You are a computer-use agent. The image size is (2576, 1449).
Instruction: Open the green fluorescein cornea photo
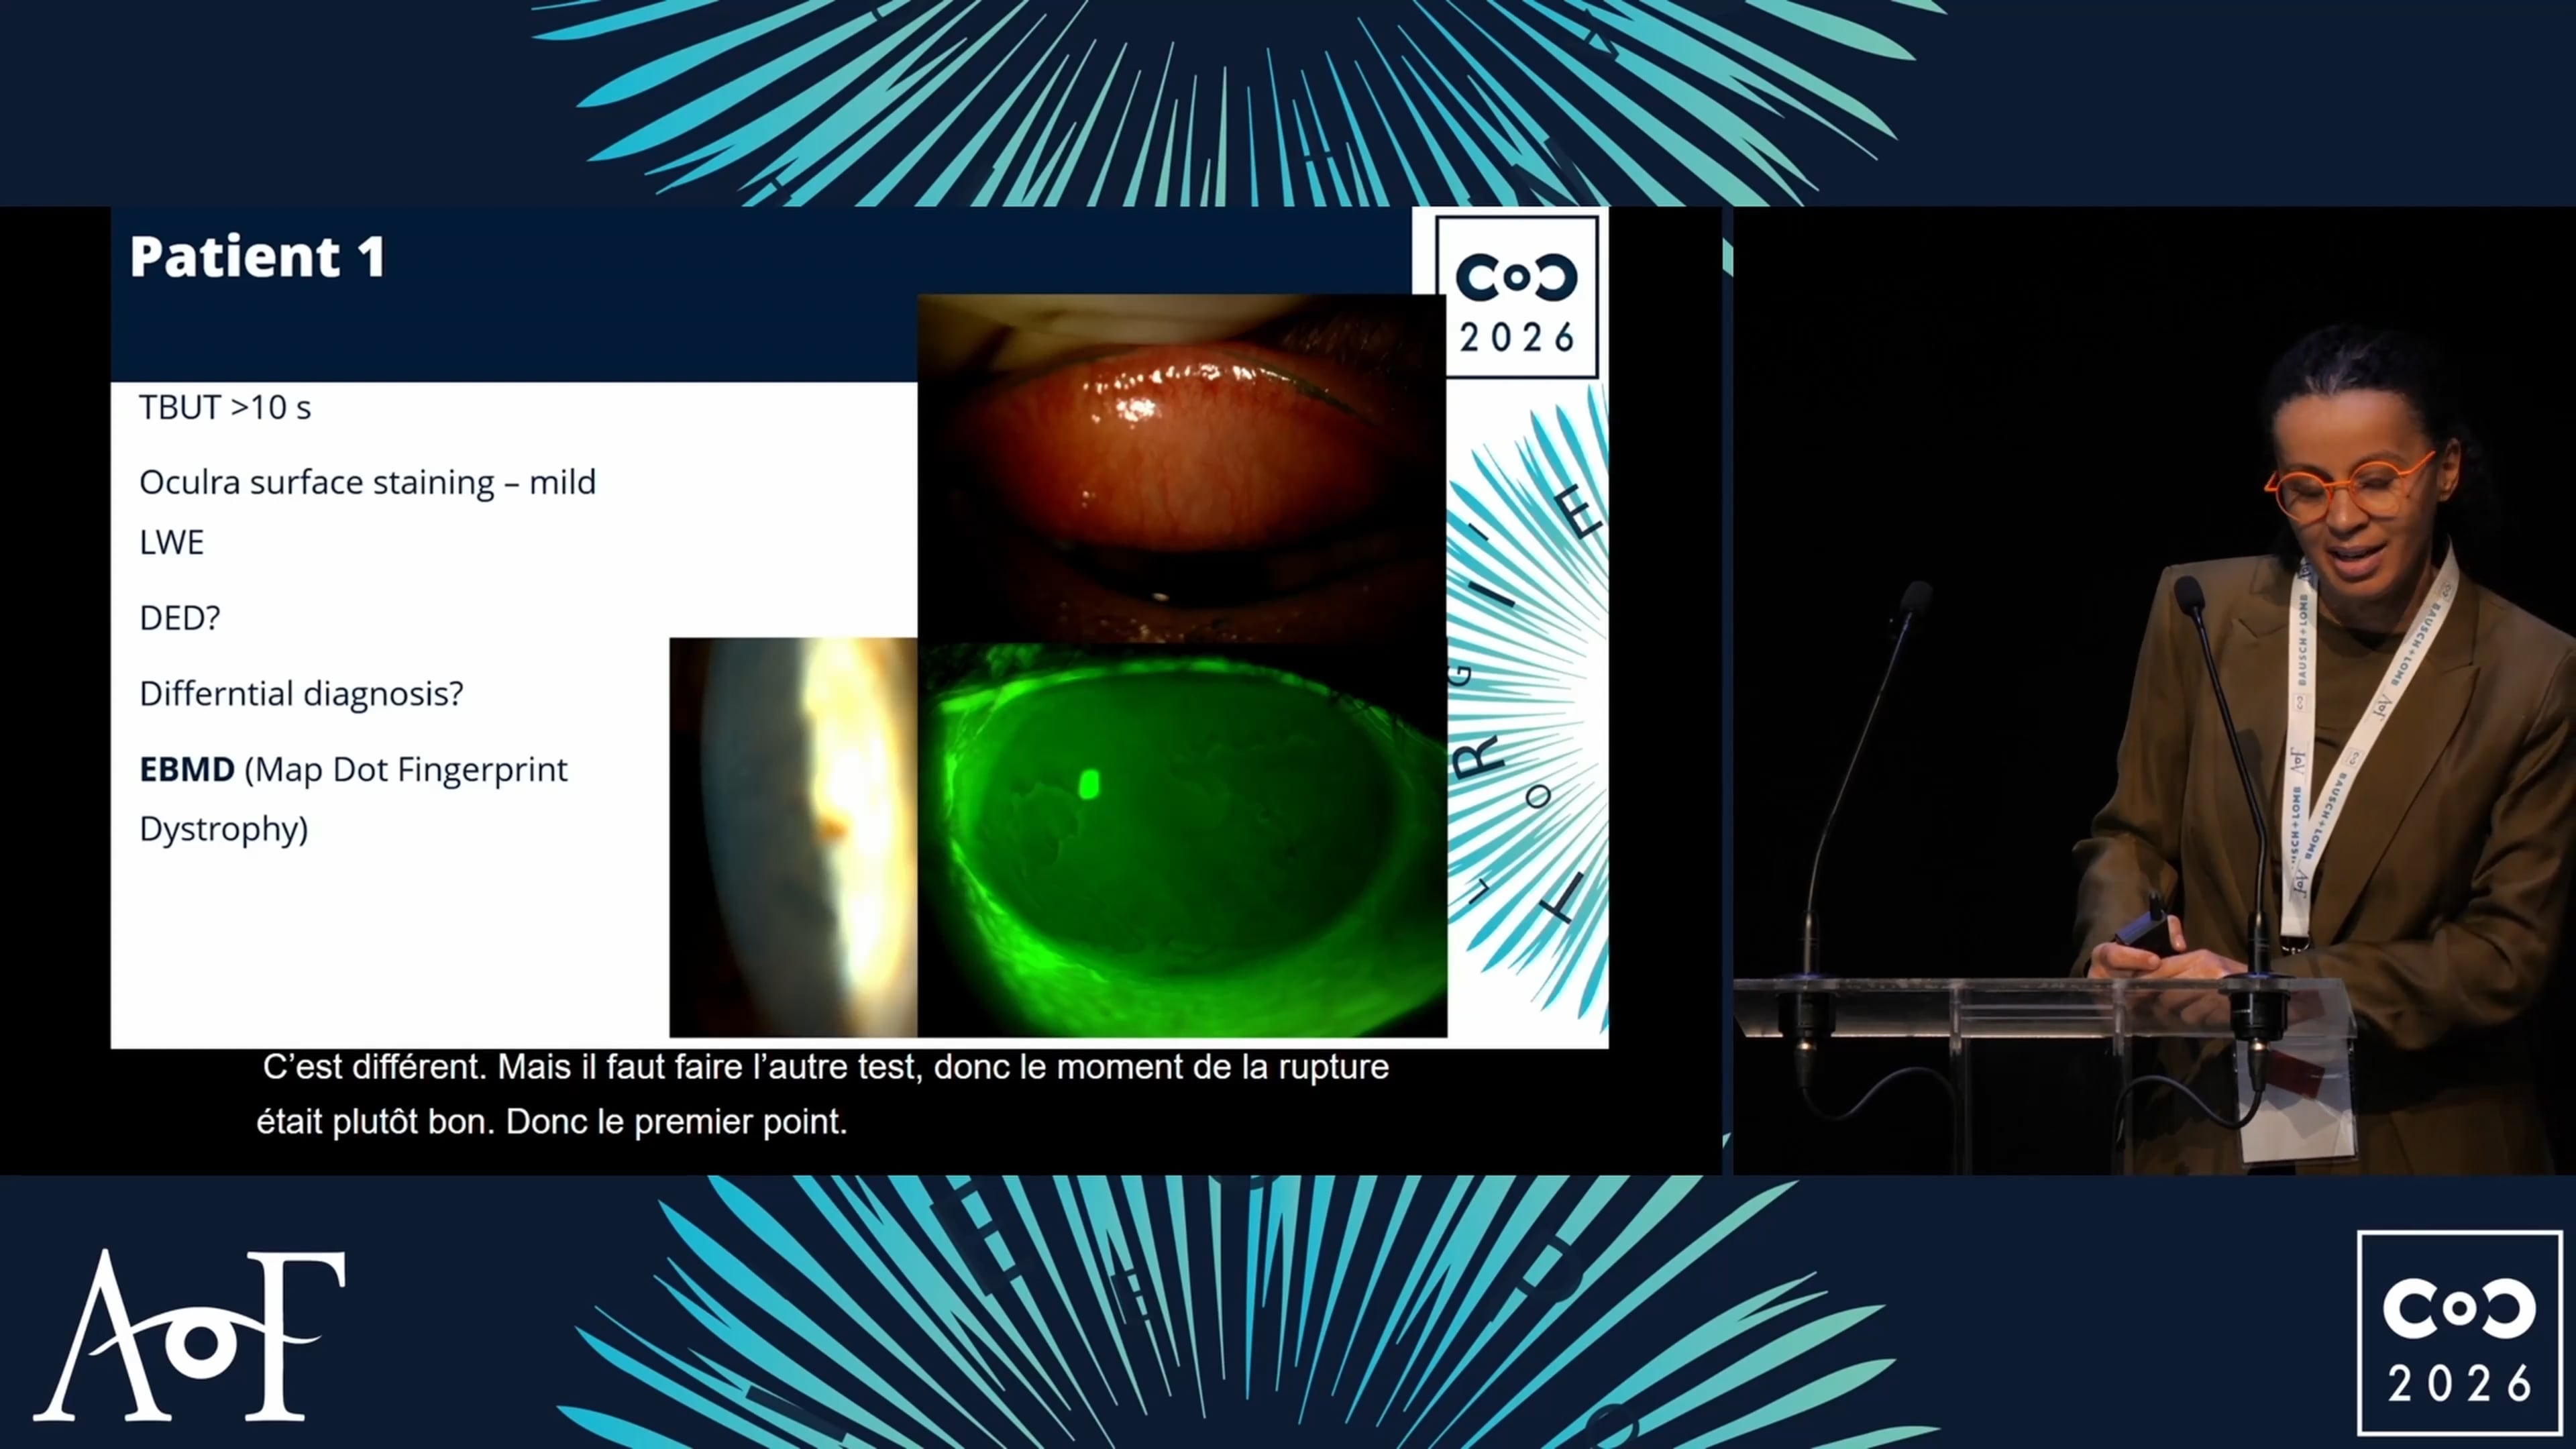1182,840
